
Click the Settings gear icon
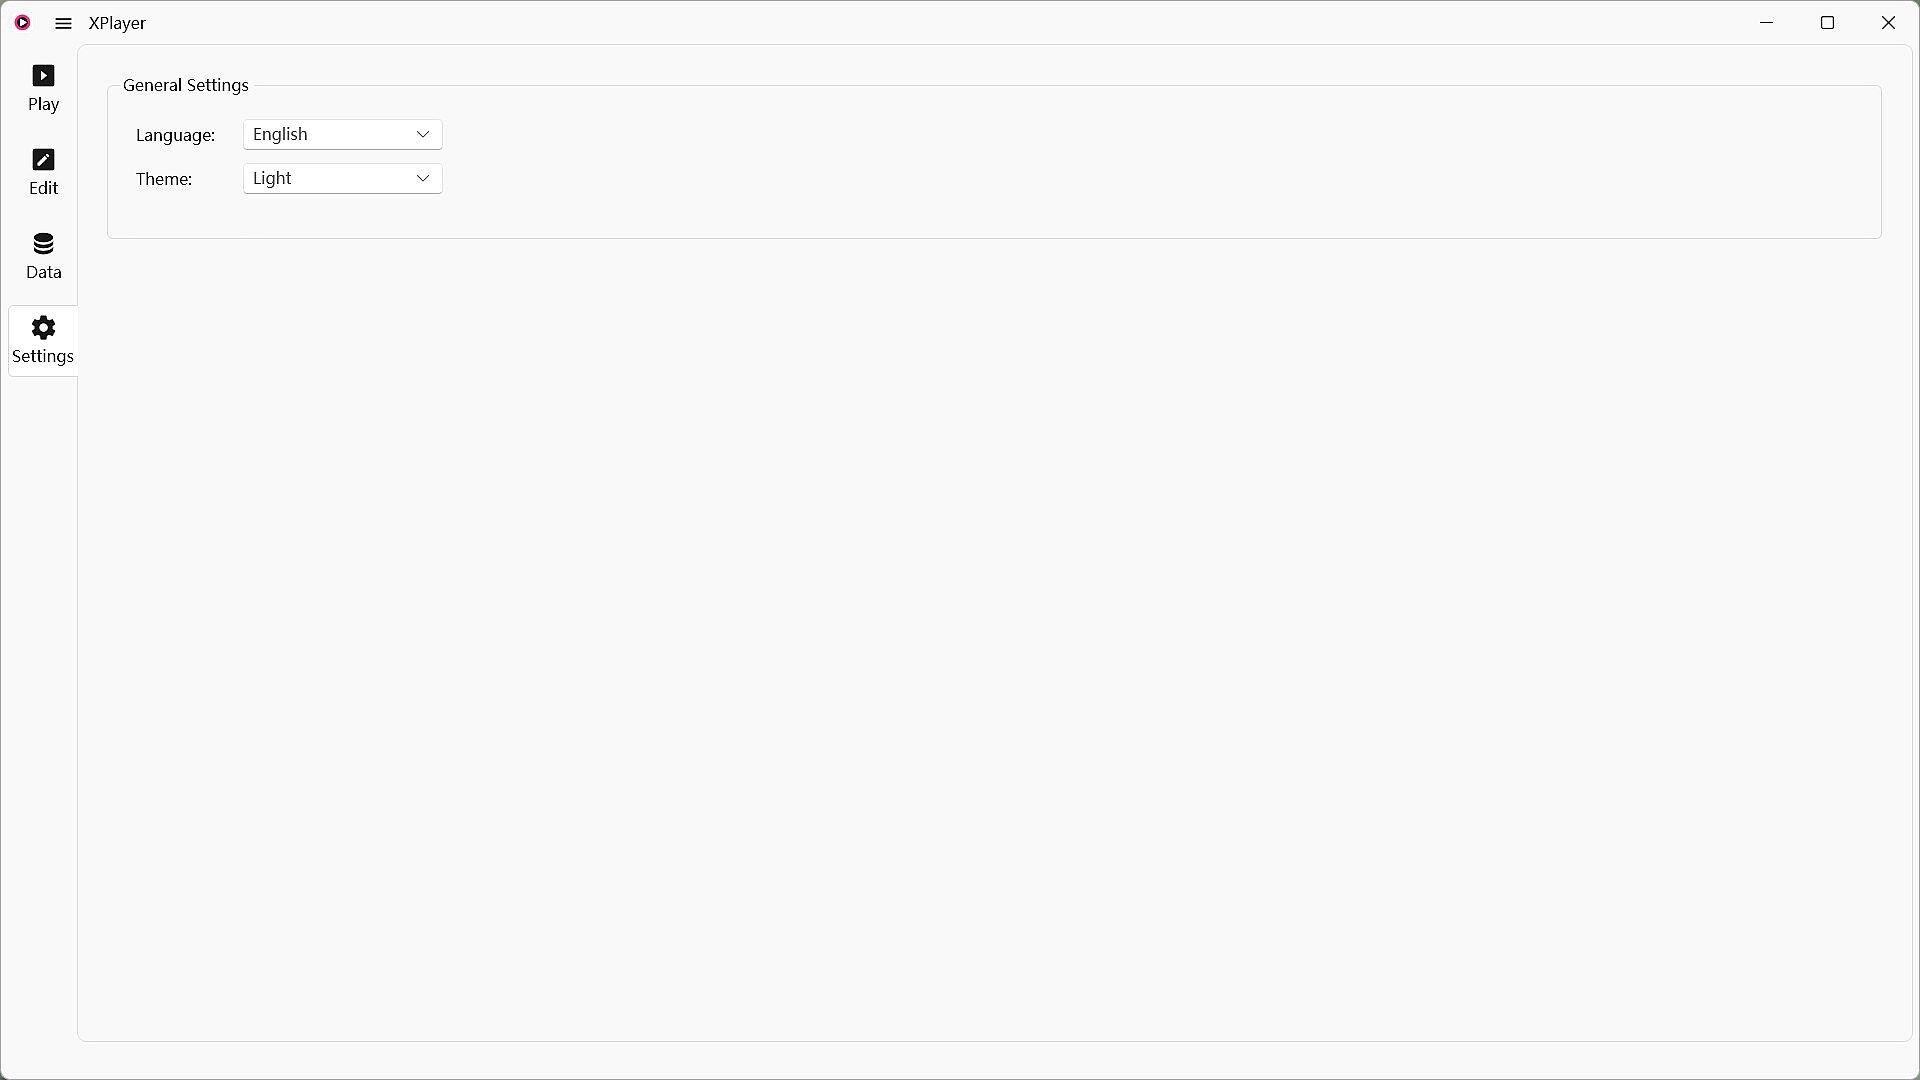(x=43, y=328)
